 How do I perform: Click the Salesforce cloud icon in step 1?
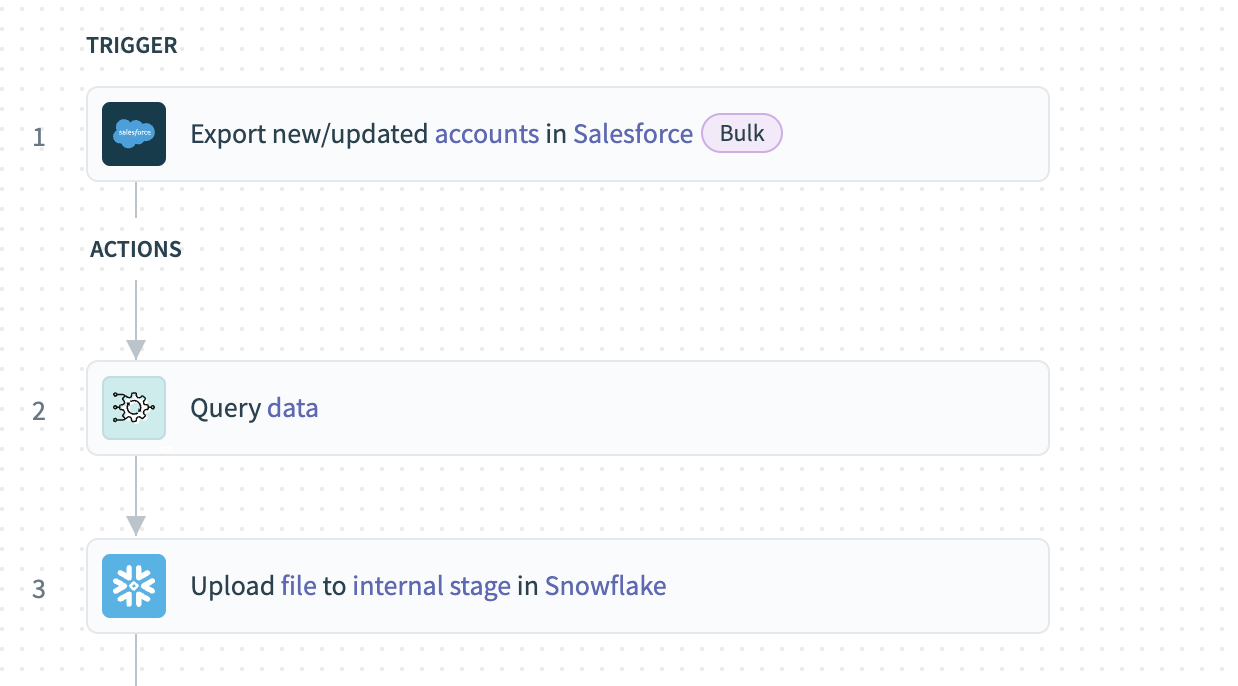click(134, 134)
